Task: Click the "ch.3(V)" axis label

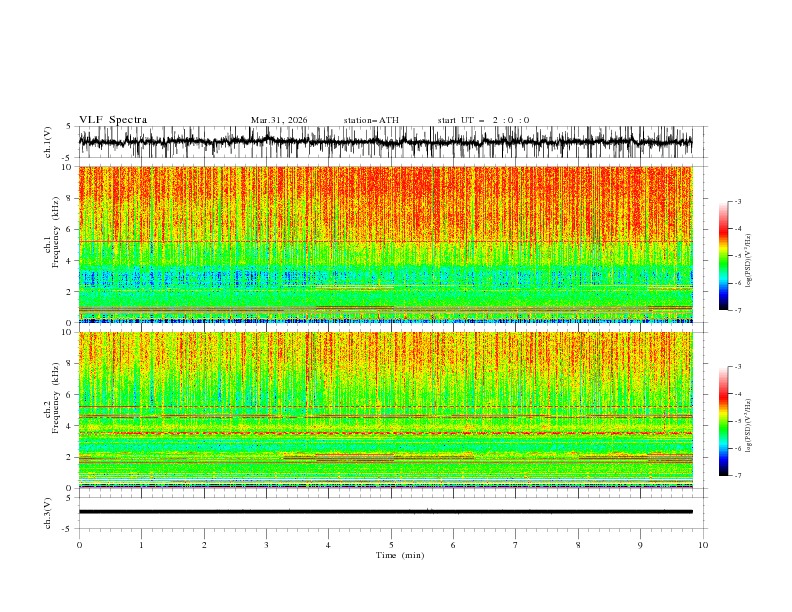Action: pos(48,513)
